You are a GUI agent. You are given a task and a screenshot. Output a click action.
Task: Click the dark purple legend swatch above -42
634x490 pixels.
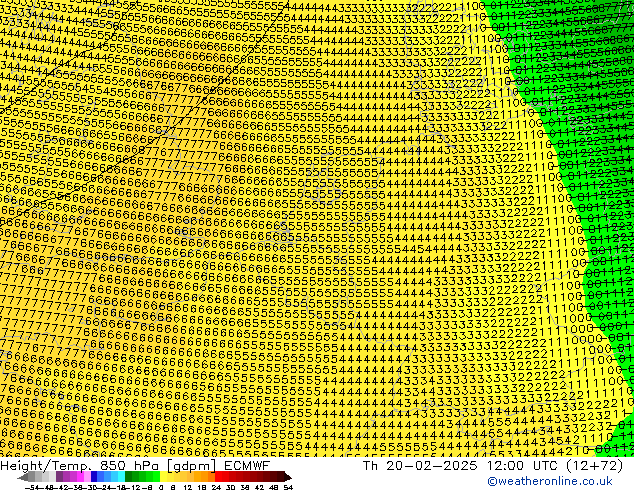coord(59,476)
